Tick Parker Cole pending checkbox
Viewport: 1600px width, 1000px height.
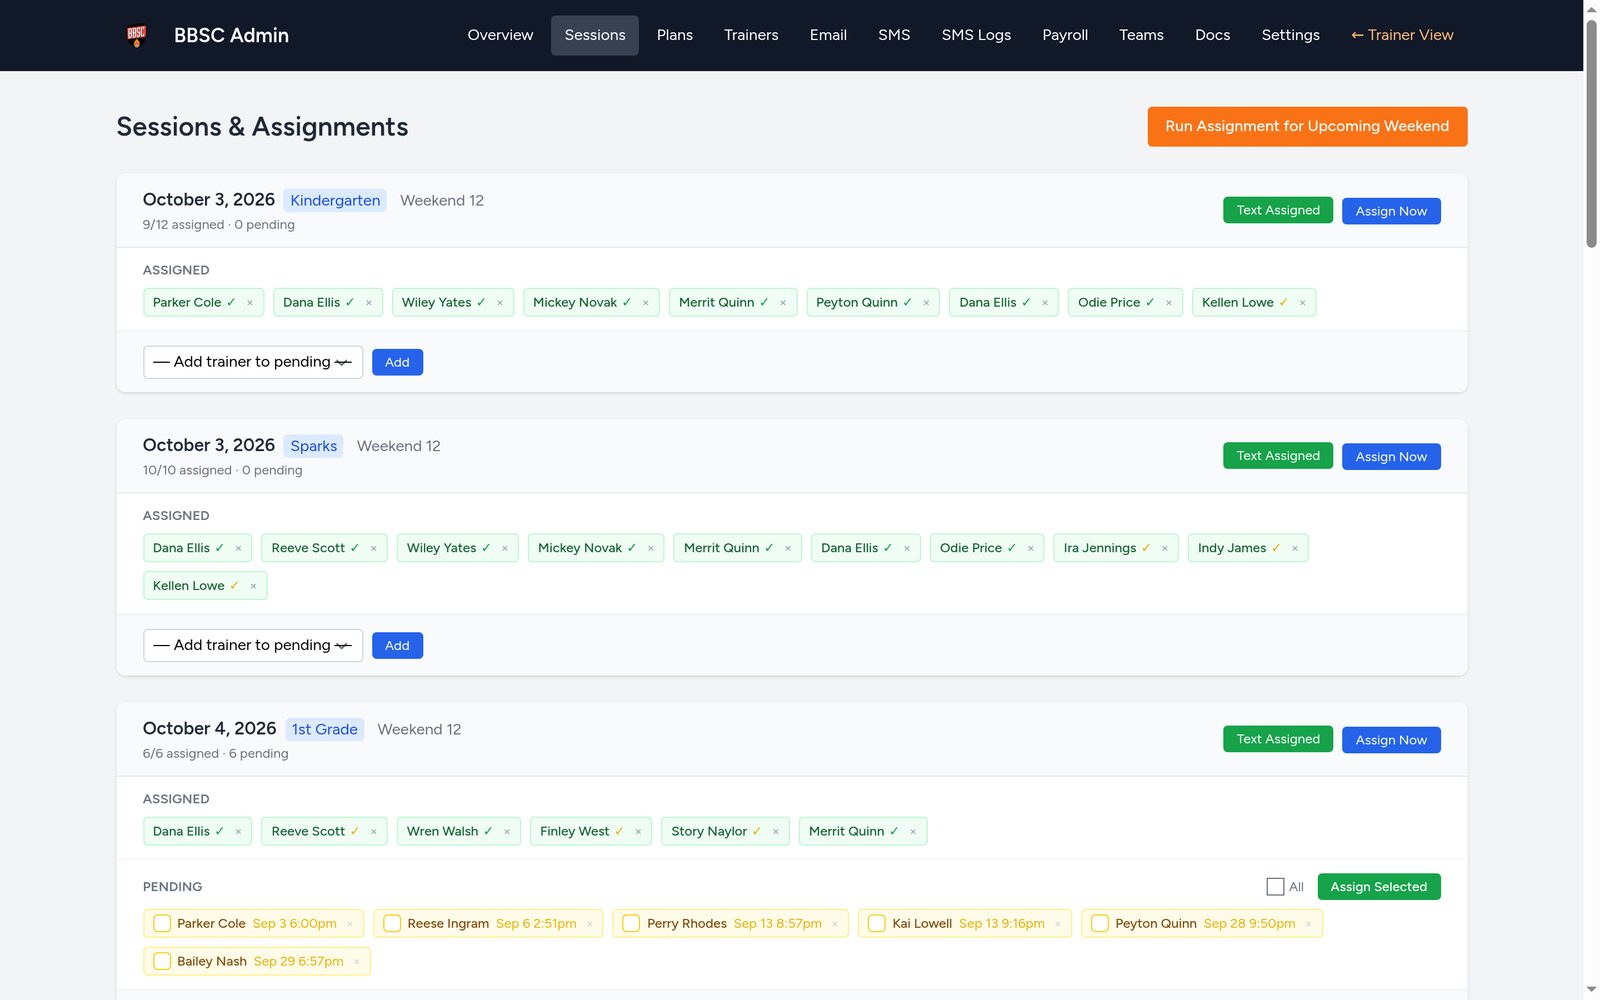point(162,924)
